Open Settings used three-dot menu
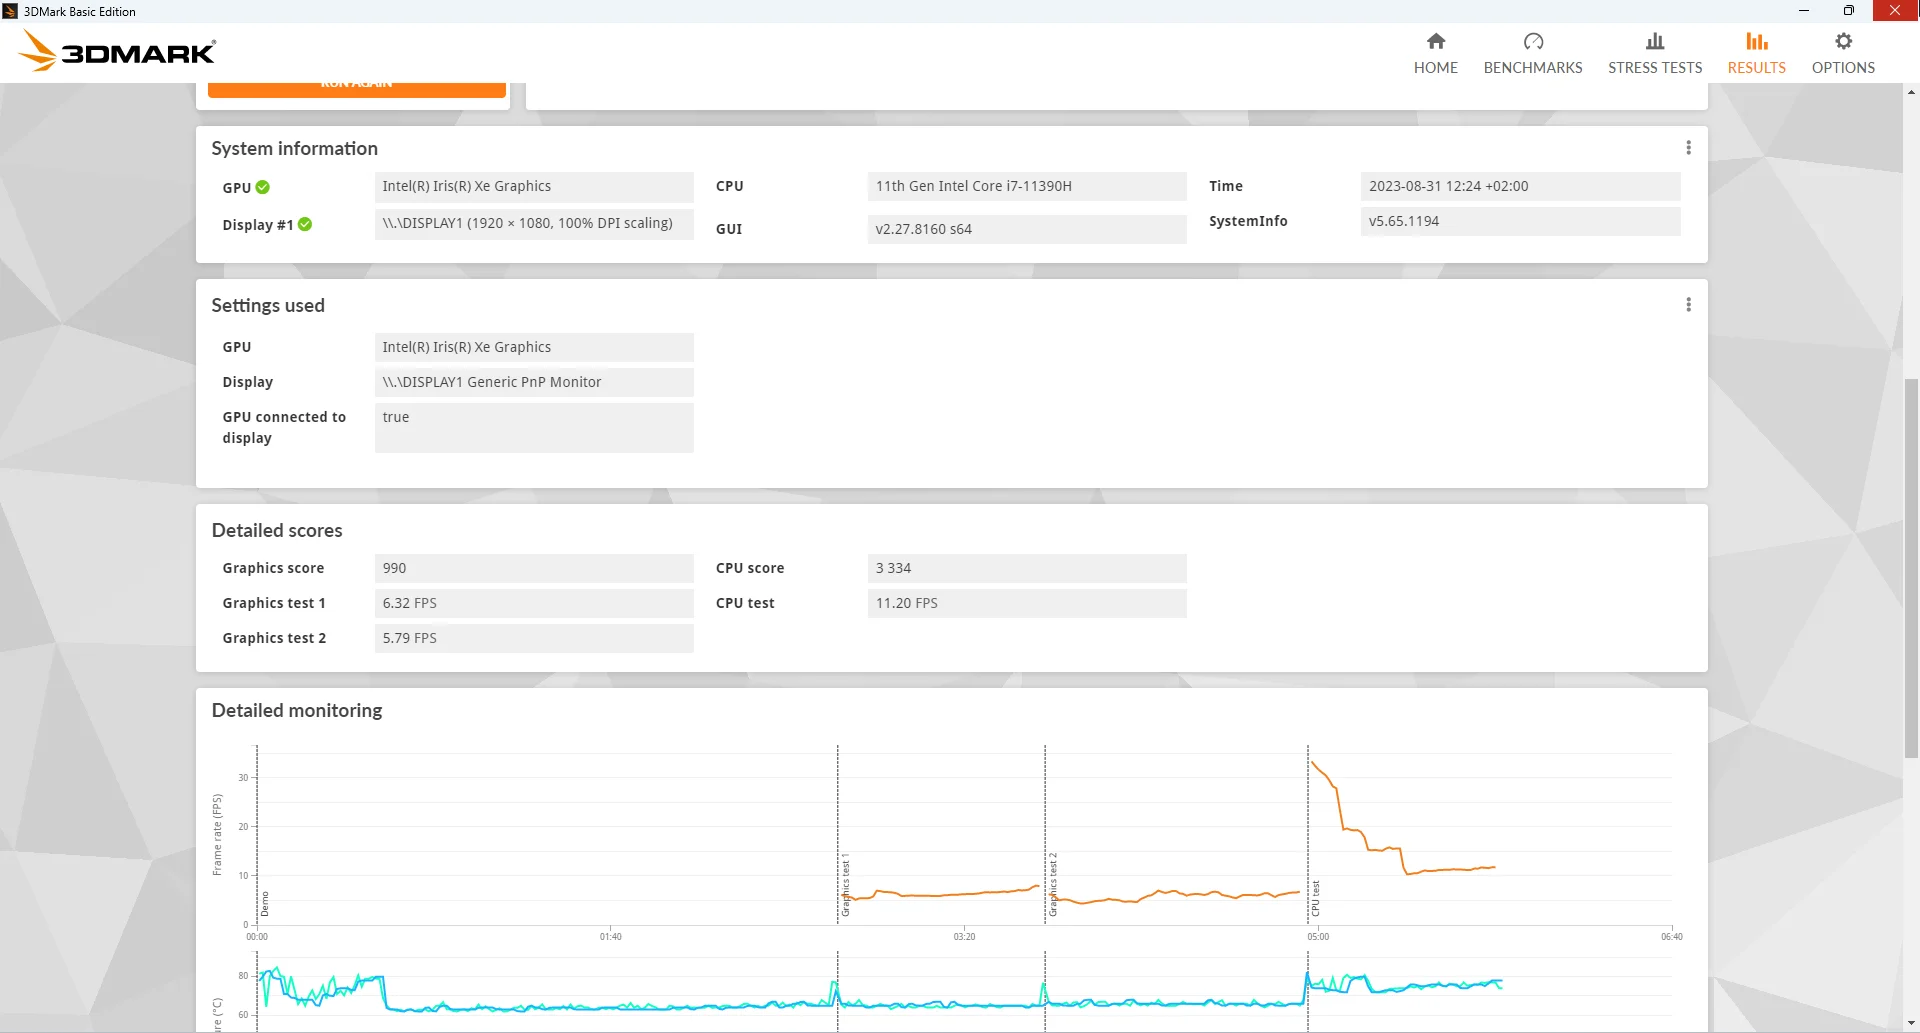Screen dimensions: 1920x1033 1688,305
